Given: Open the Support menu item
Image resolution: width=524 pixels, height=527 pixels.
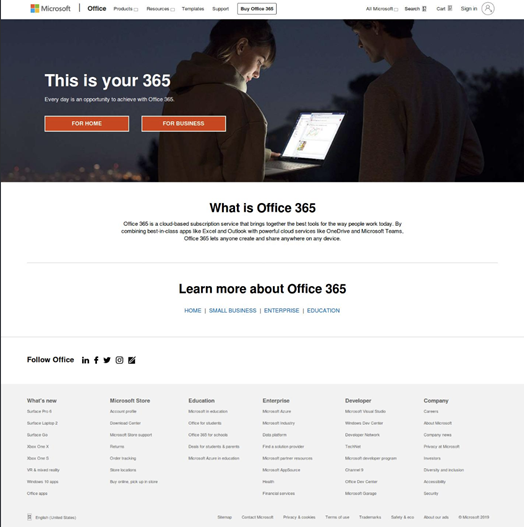Looking at the screenshot, I should point(220,9).
